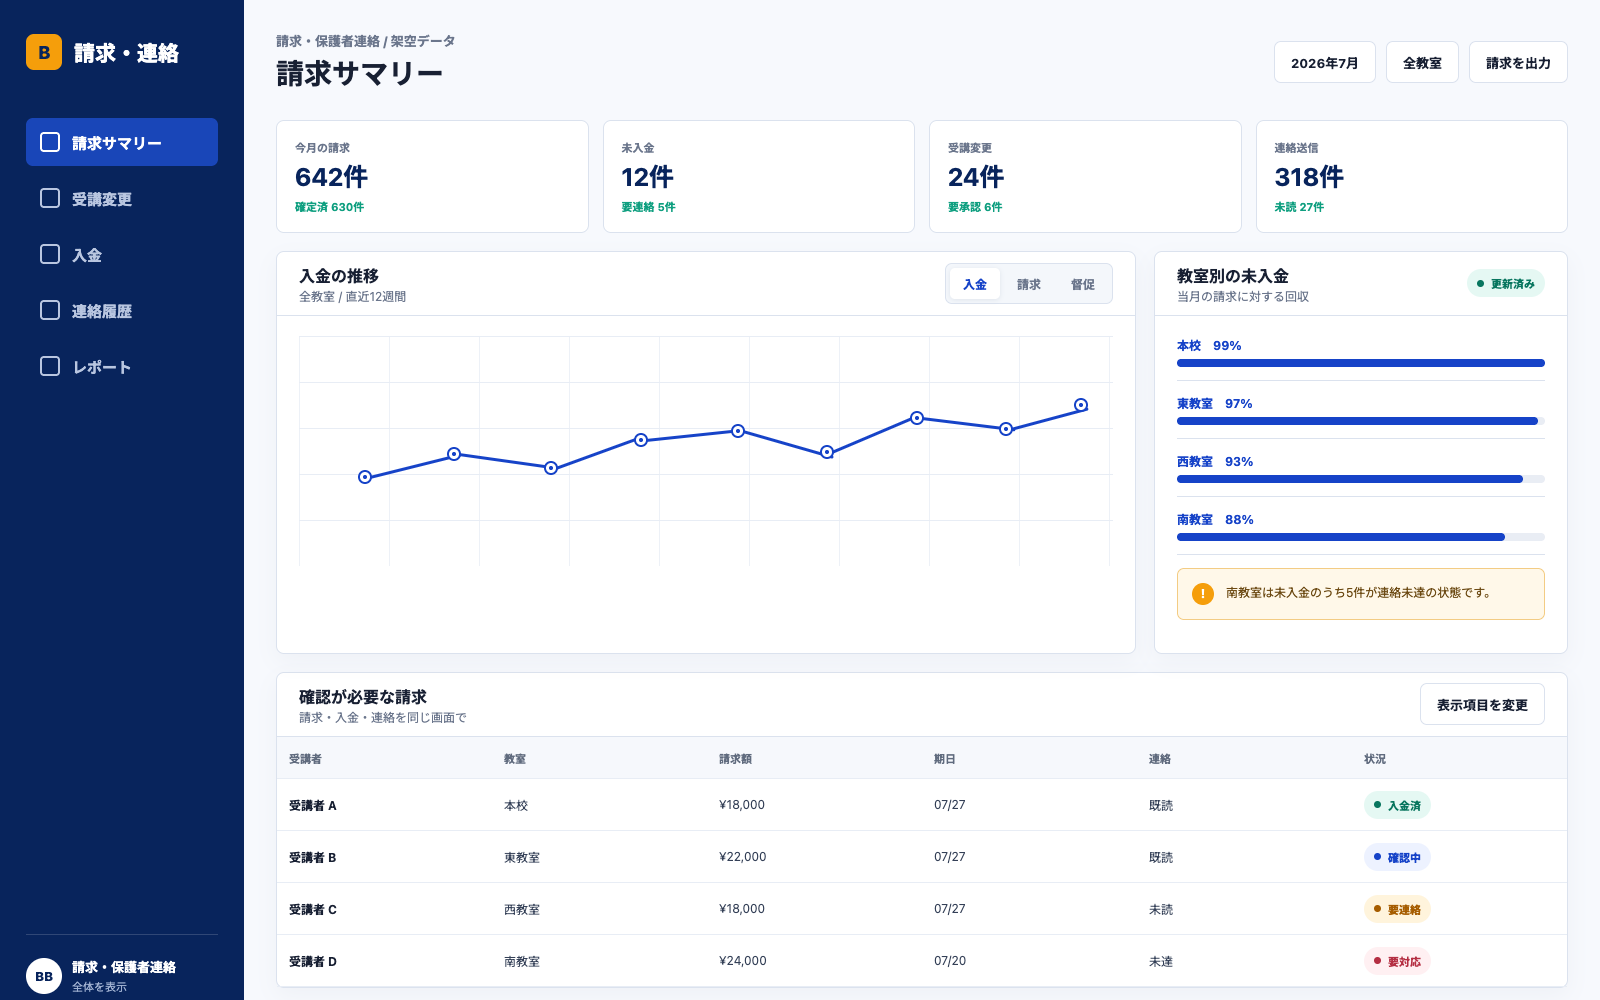Image resolution: width=1600 pixels, height=1000 pixels.
Task: Click the 連絡送信 318件 card
Action: point(1412,176)
